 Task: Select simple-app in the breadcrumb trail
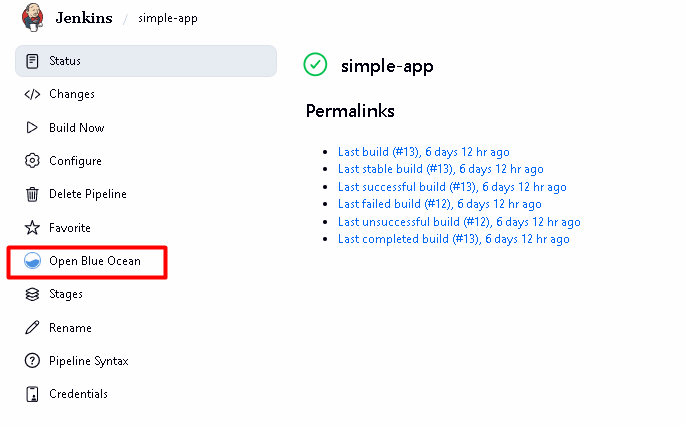point(168,19)
